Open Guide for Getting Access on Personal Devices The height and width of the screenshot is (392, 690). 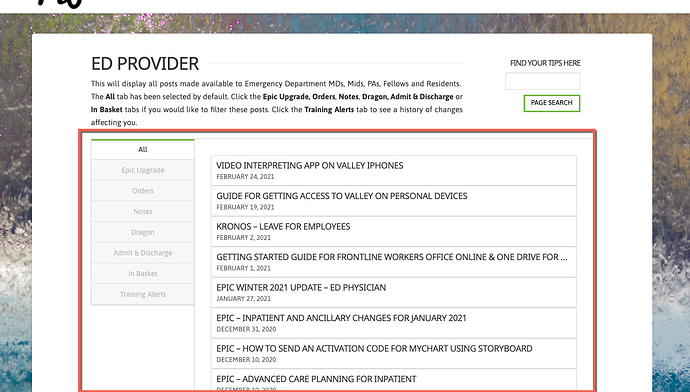point(393,201)
